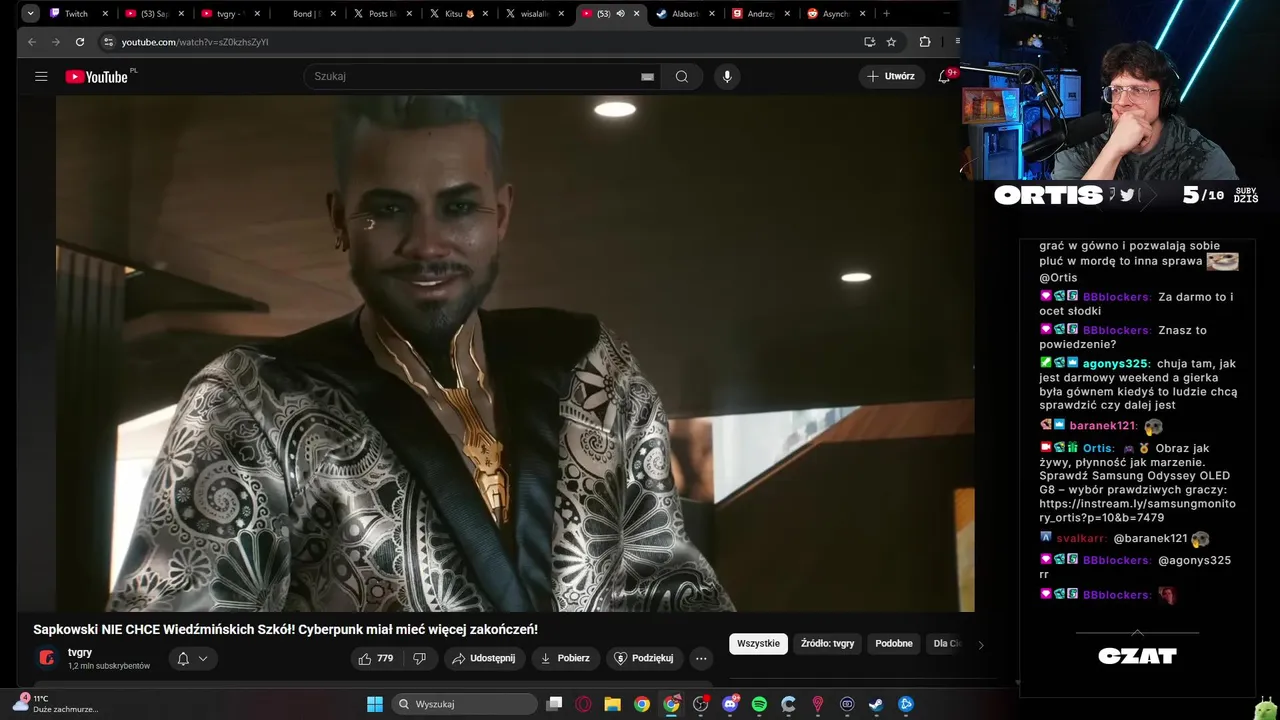Open Opera from the taskbar
Viewport: 1280px width, 720px height.
click(x=583, y=704)
